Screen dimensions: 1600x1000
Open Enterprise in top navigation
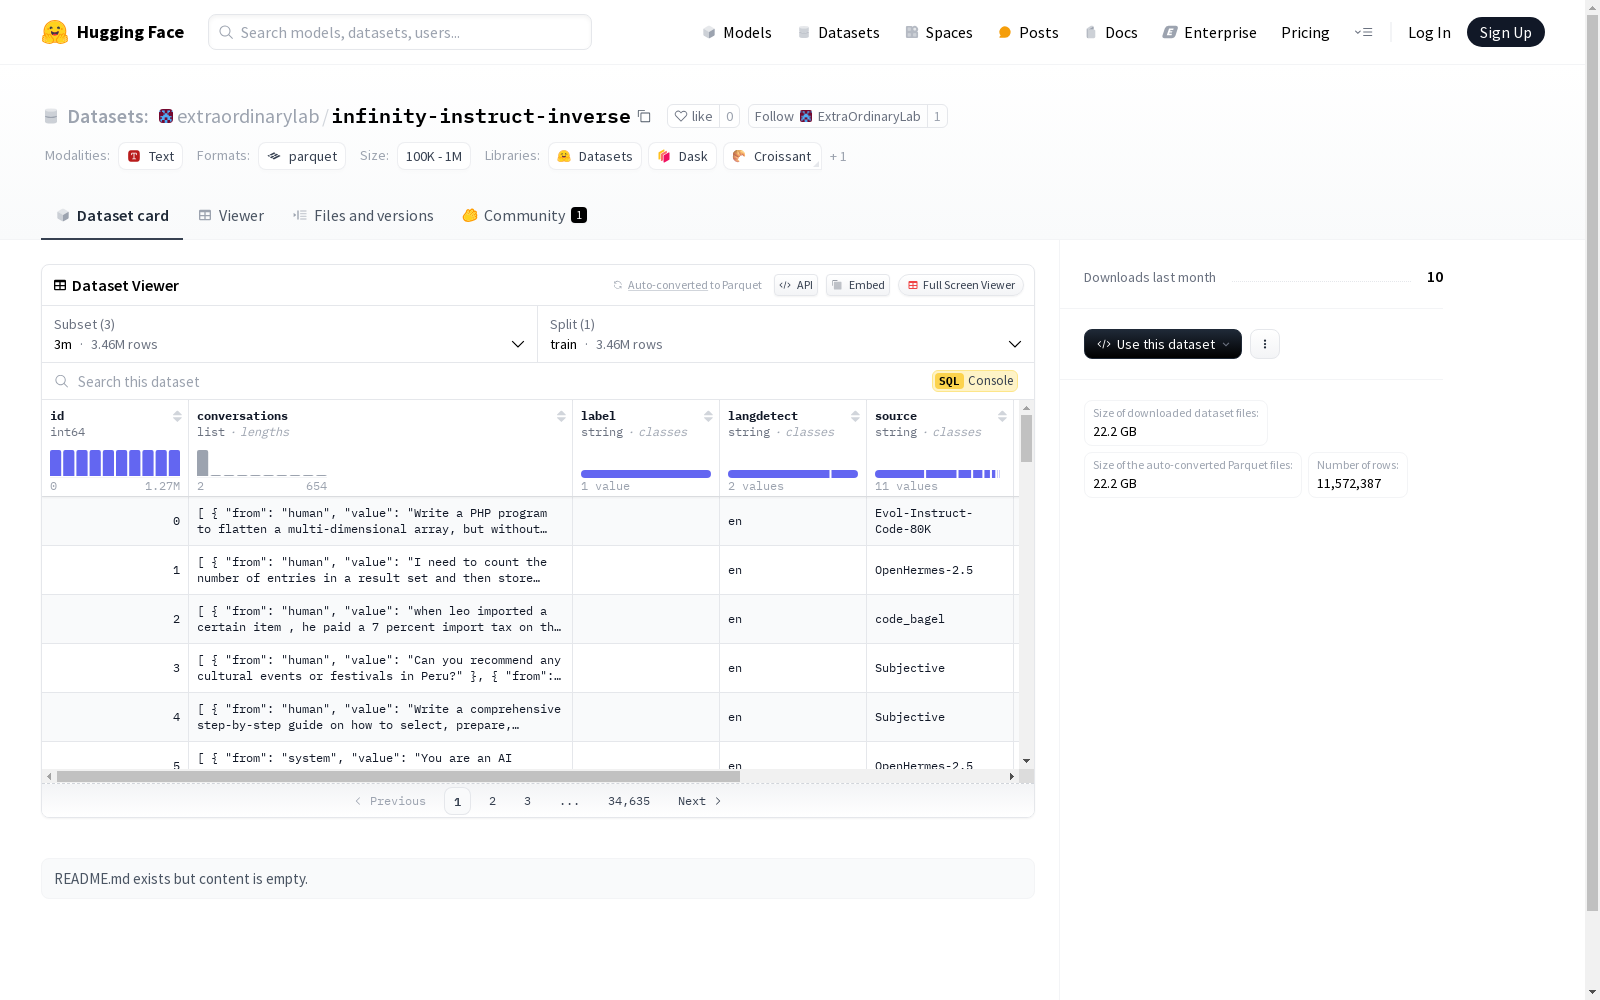pyautogui.click(x=1209, y=32)
